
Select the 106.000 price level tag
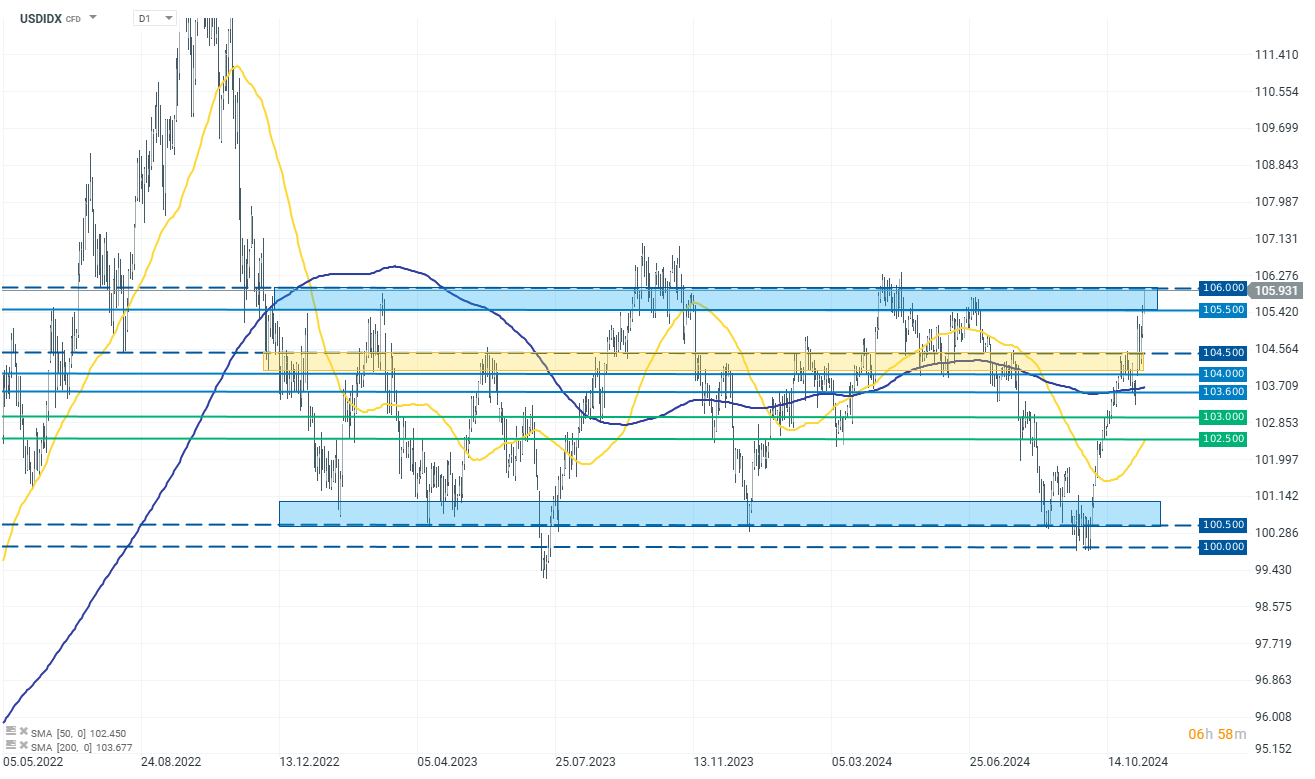pyautogui.click(x=1225, y=288)
